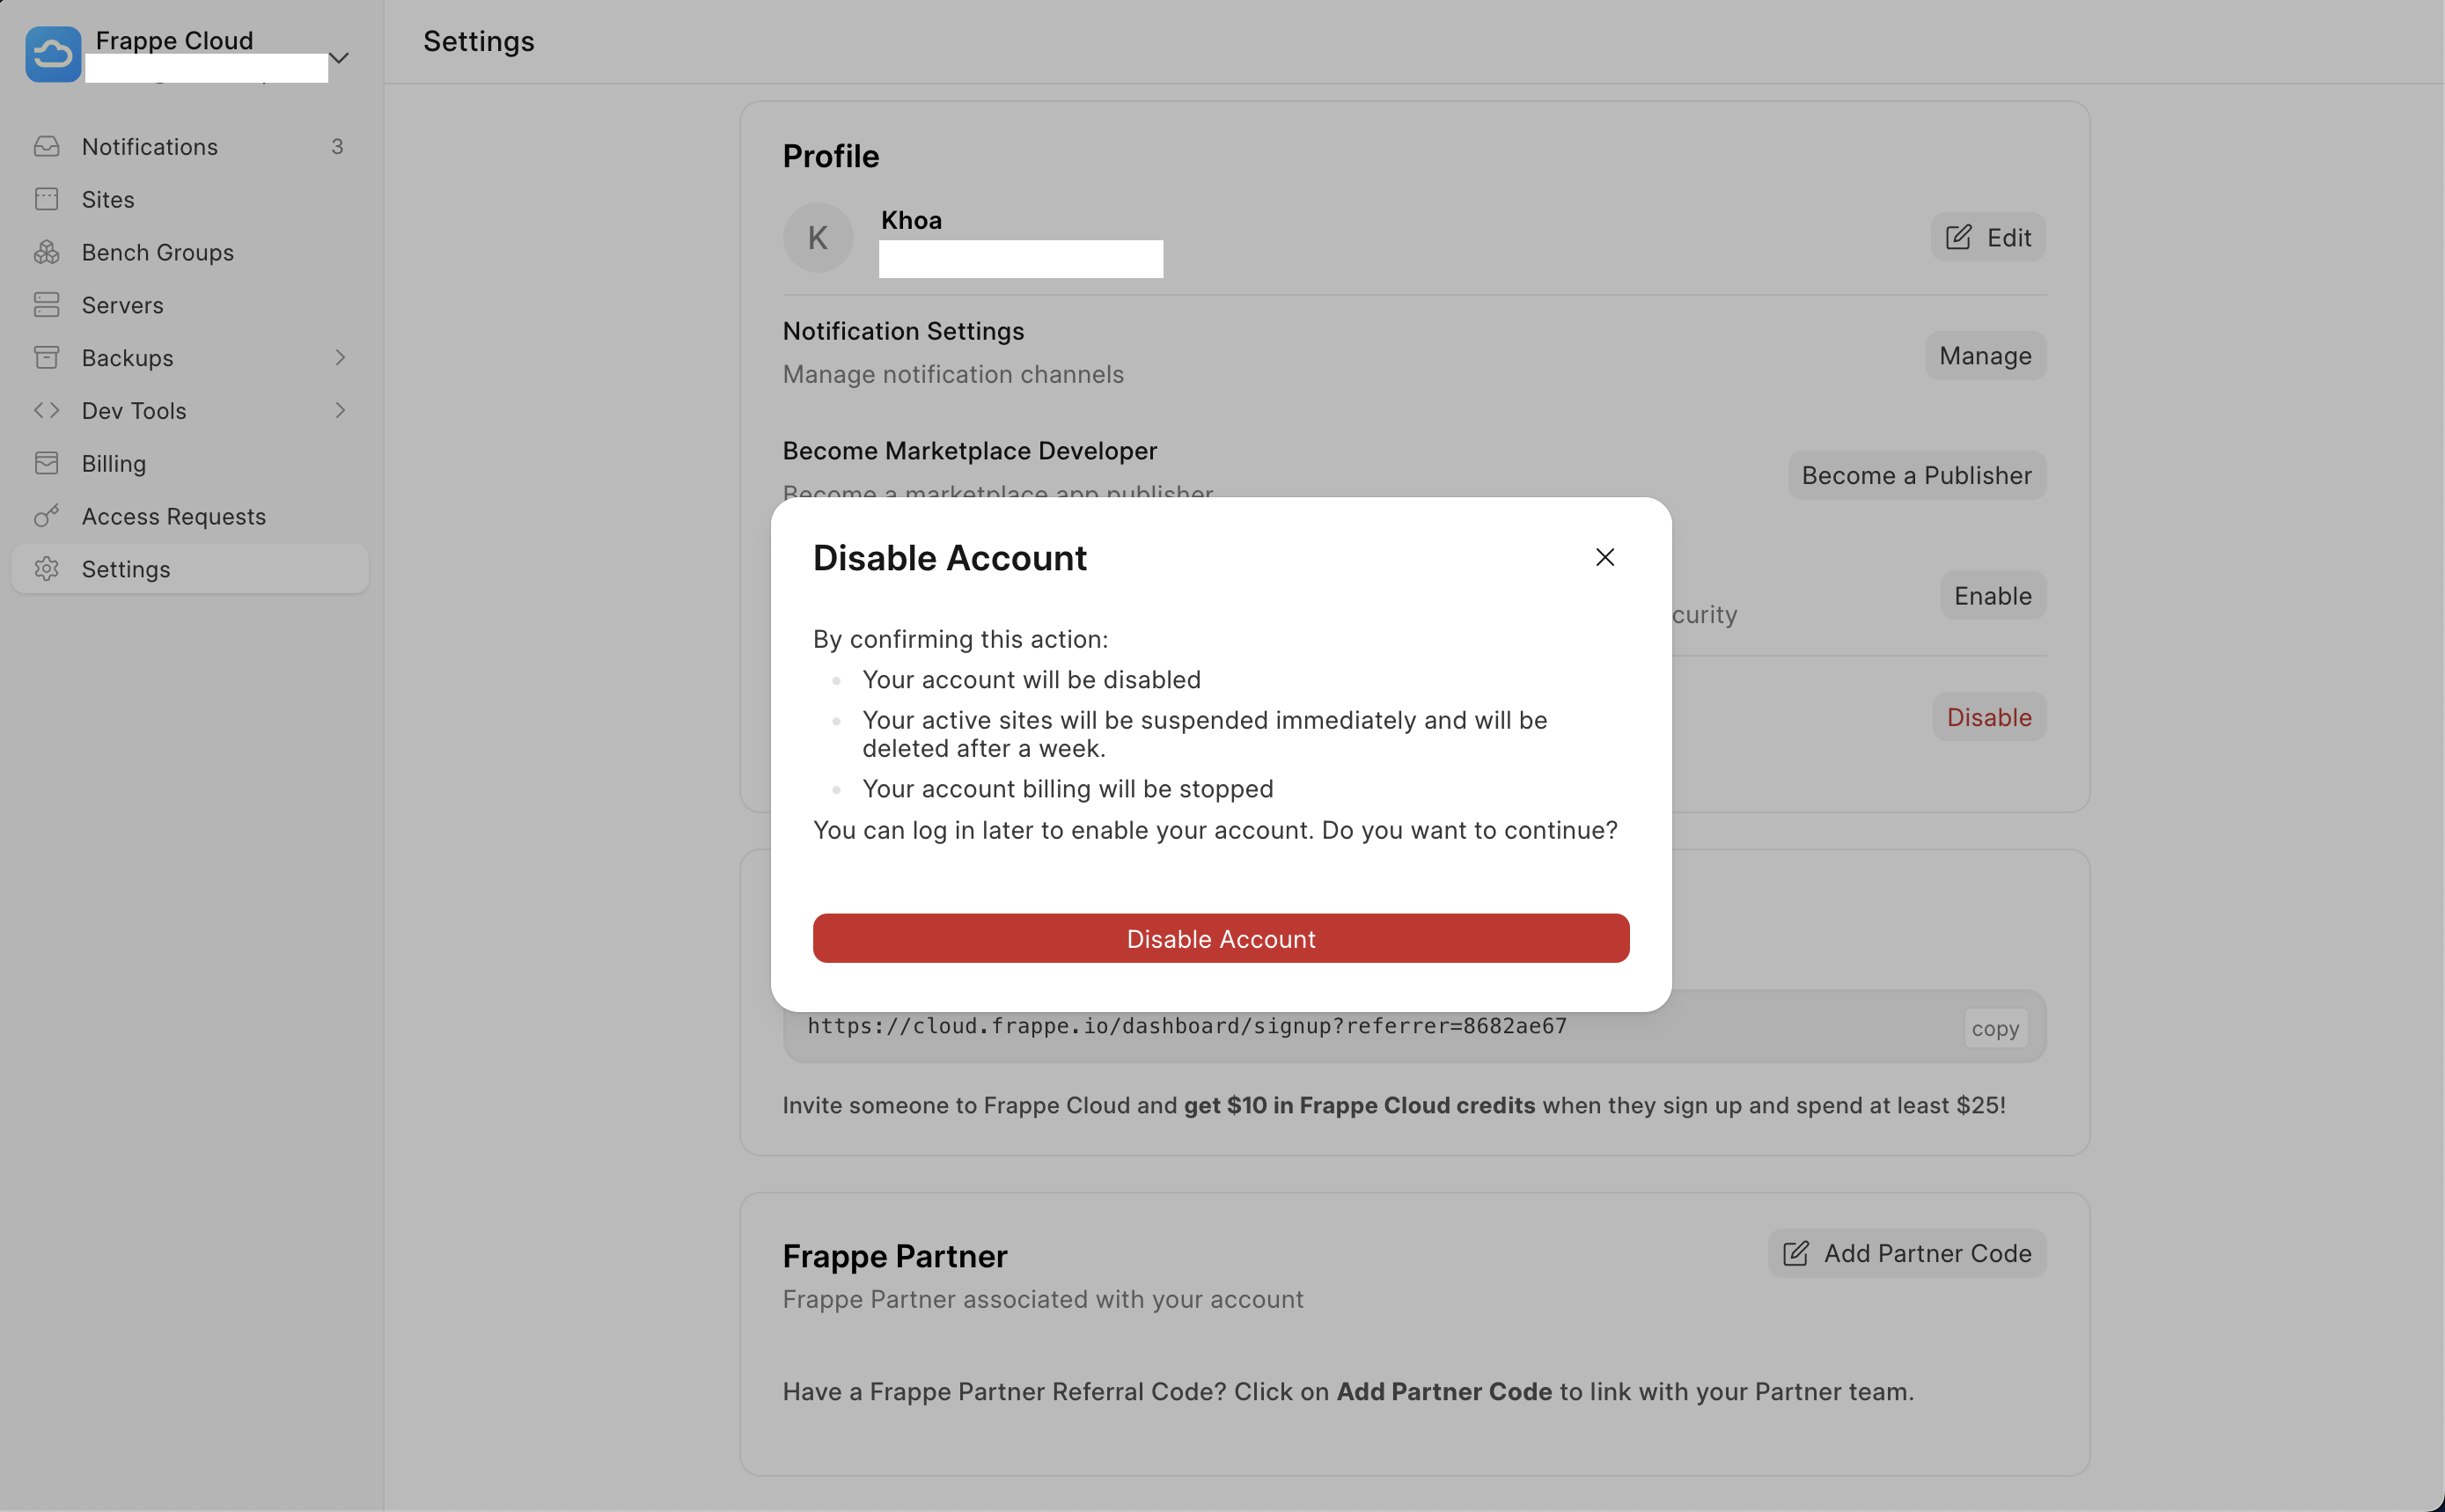Screen dimensions: 2445x1512
Task: Click Become a Publisher button
Action: tap(1915, 475)
